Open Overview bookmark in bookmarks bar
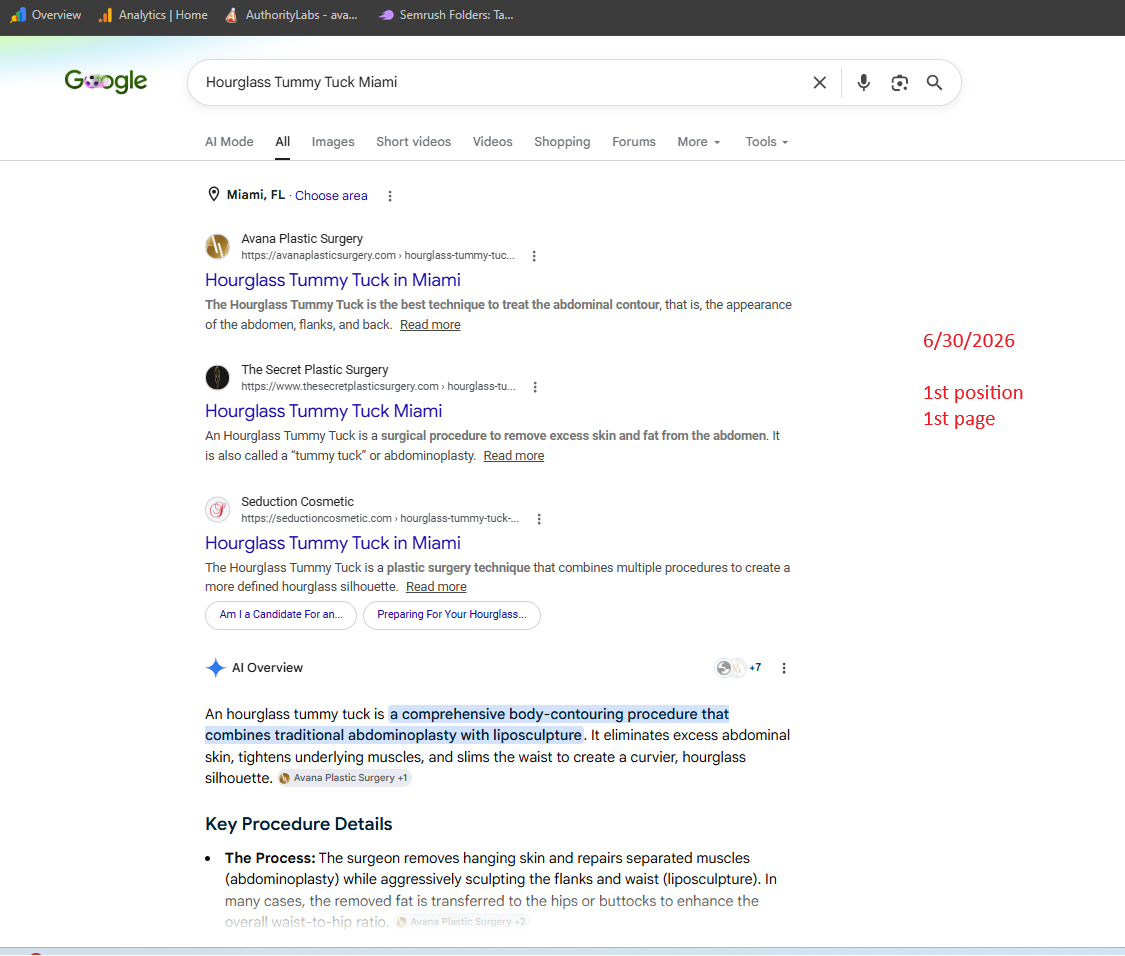The width and height of the screenshot is (1125, 956). [x=45, y=15]
